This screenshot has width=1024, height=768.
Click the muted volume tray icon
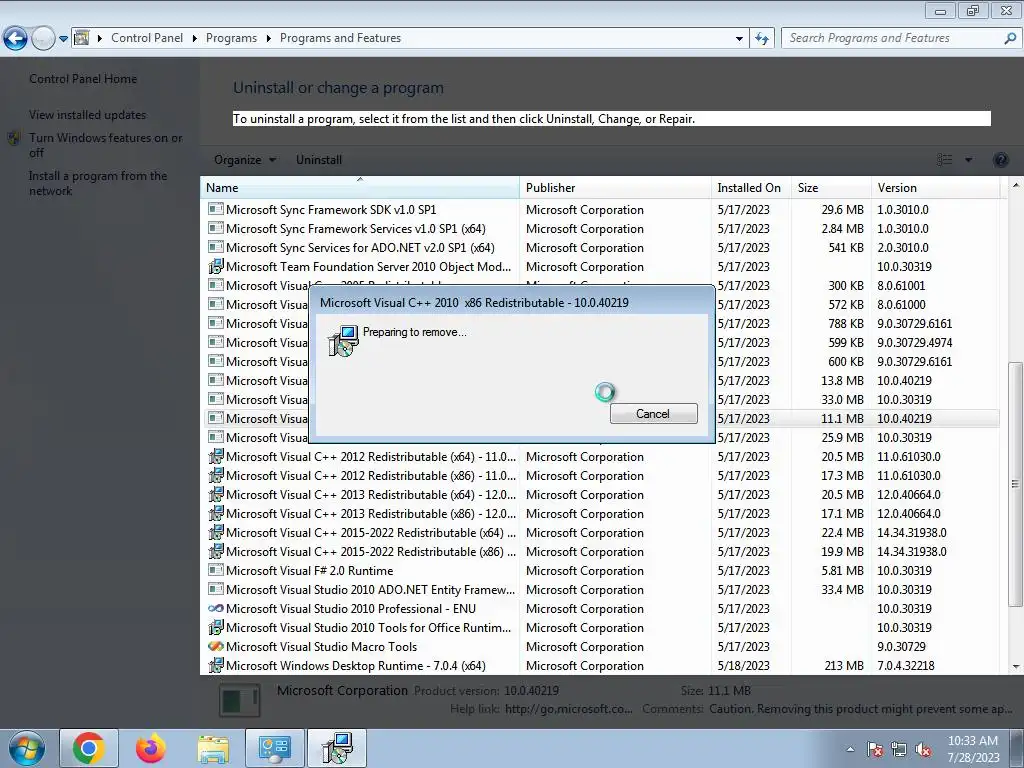[x=923, y=749]
